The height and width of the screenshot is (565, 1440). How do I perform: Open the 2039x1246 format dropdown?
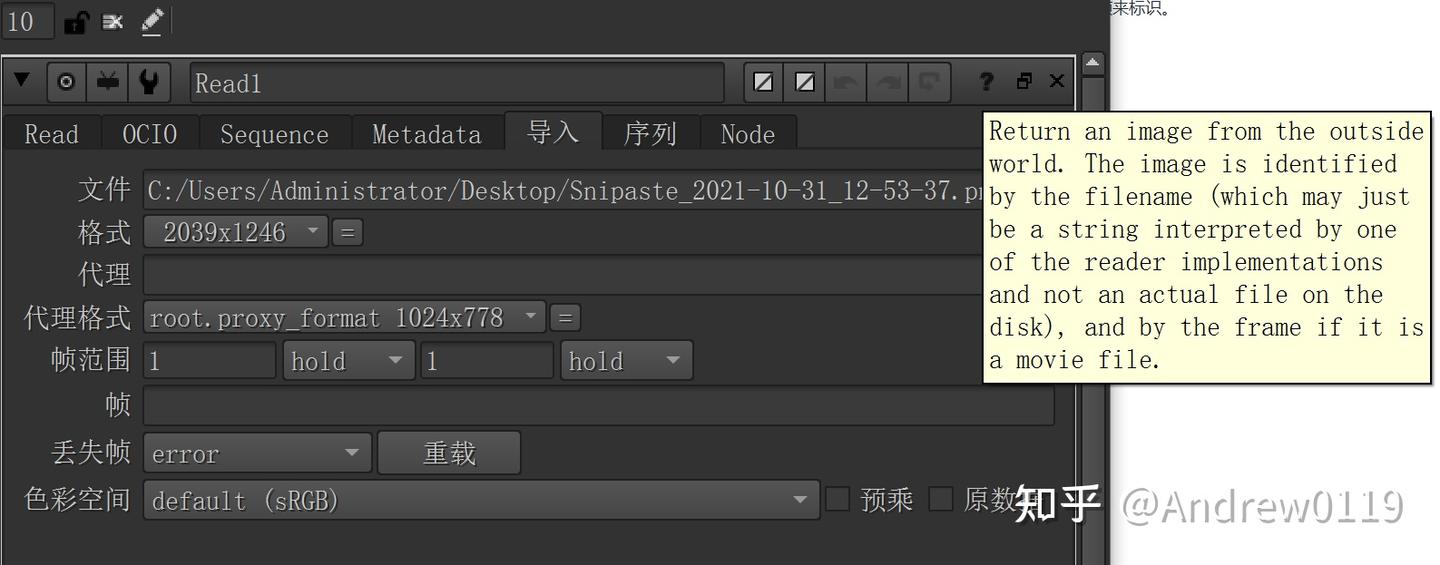point(236,233)
